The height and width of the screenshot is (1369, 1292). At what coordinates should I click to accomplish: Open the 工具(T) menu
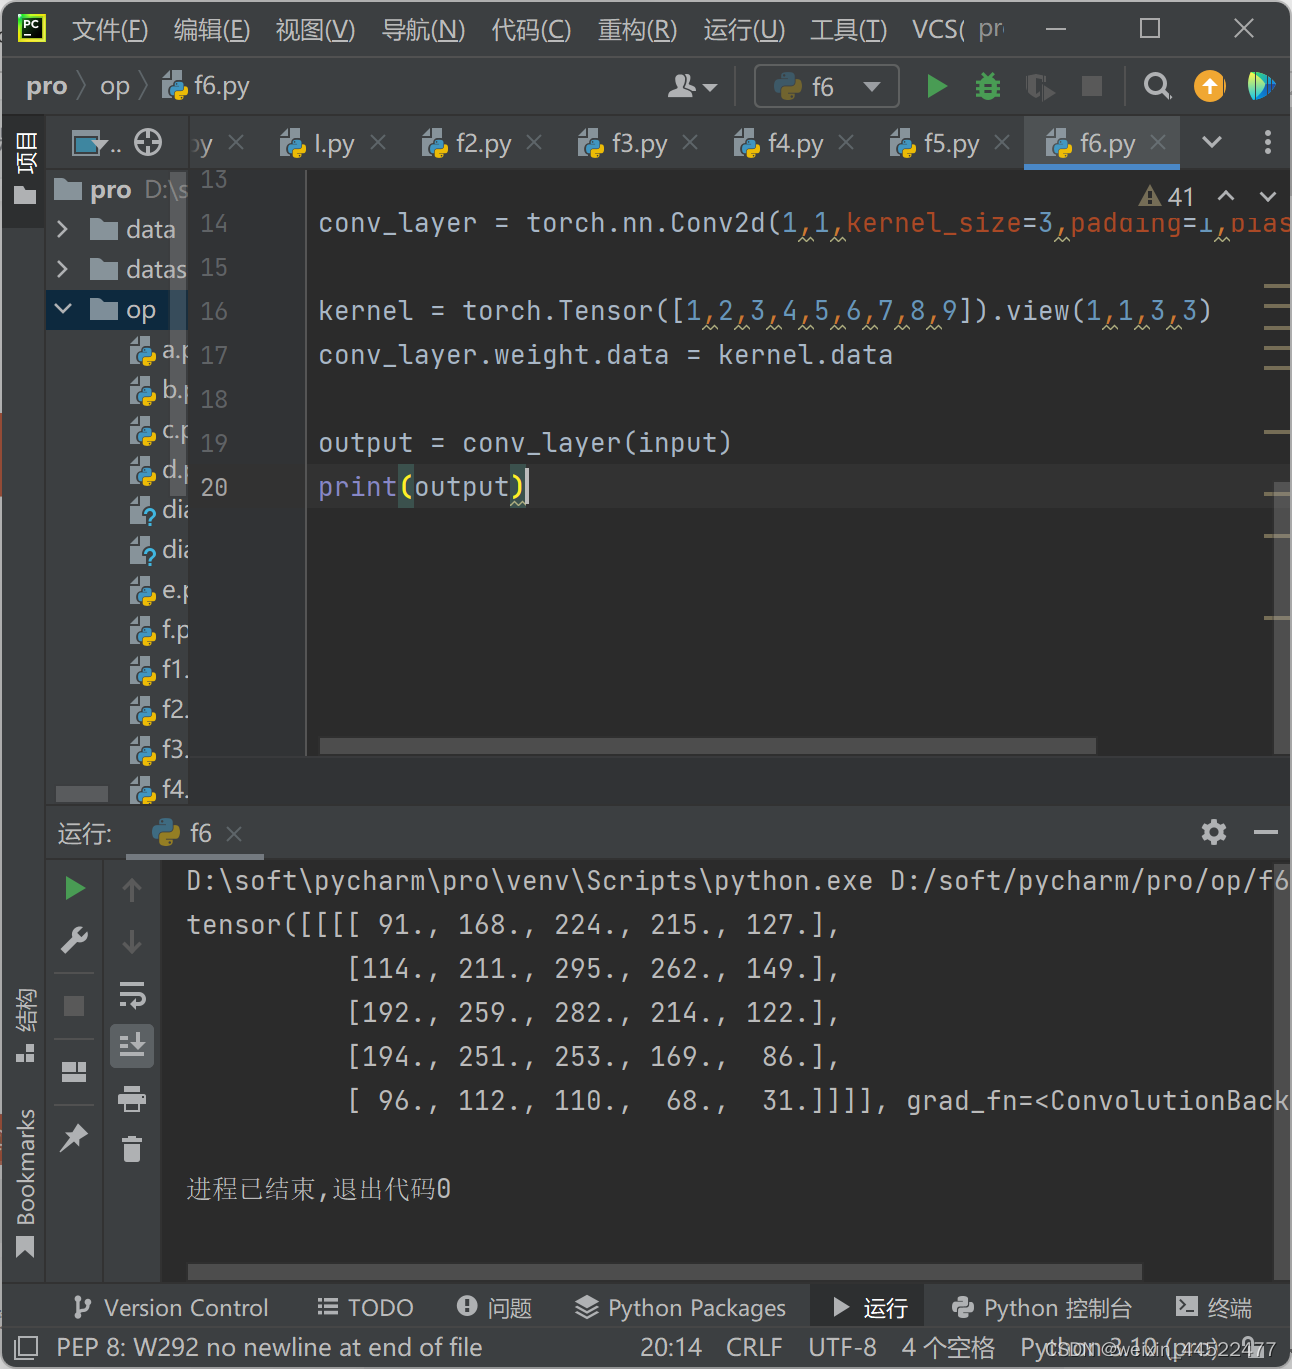click(x=848, y=30)
